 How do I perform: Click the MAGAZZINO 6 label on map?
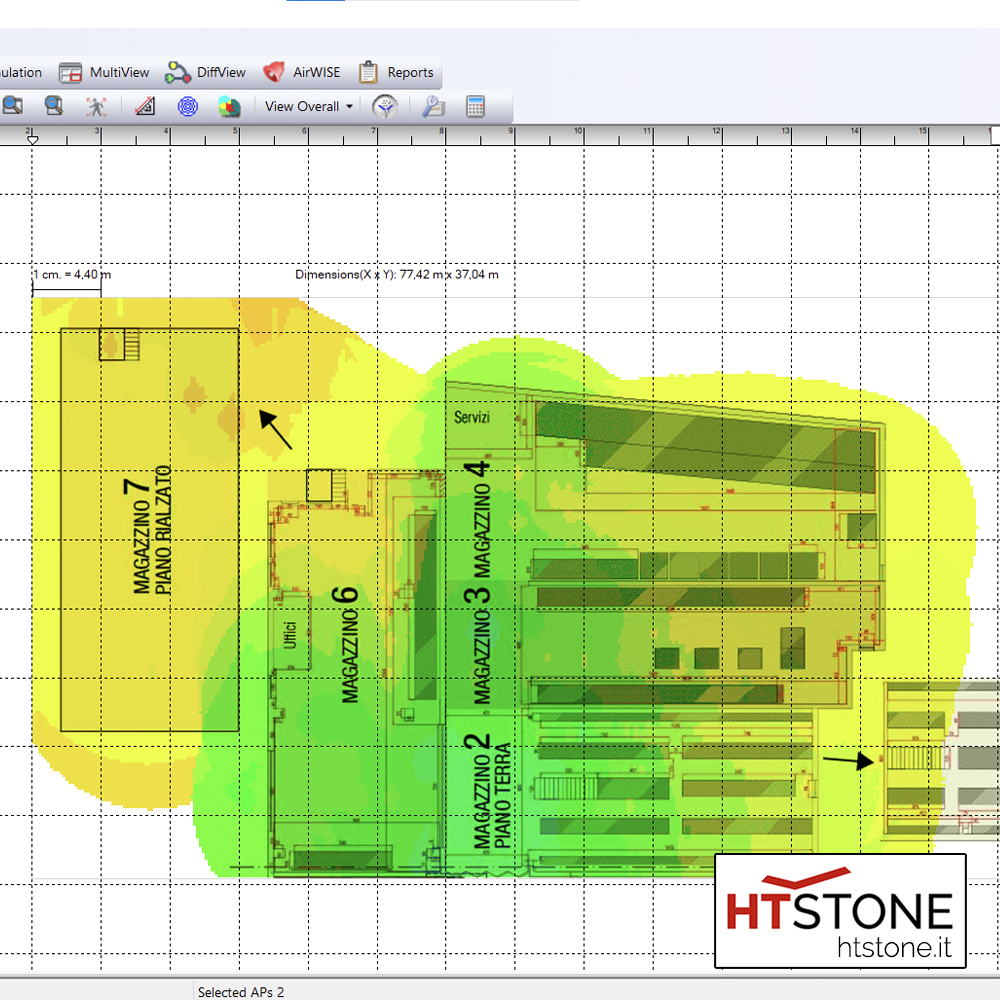pyautogui.click(x=347, y=644)
